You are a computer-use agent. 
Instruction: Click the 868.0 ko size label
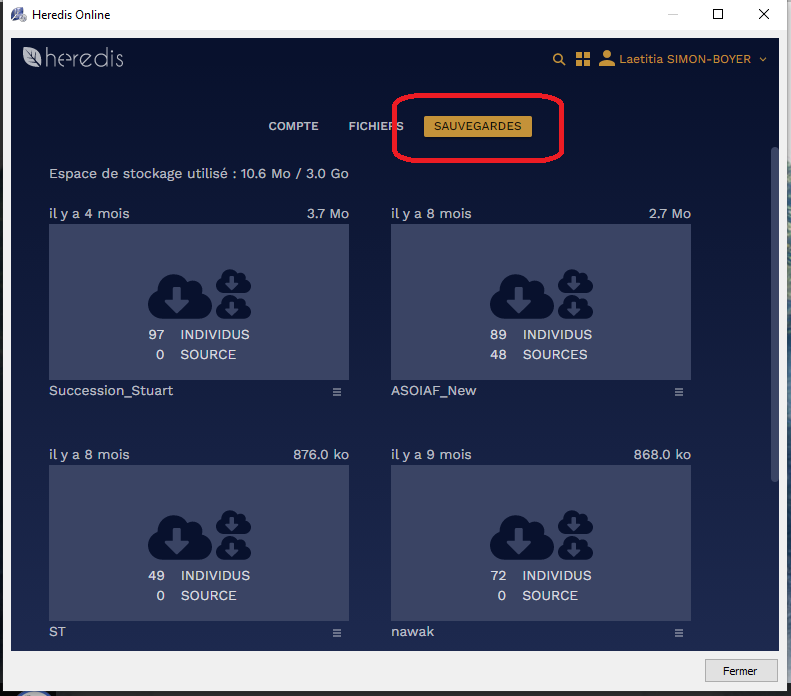coord(662,455)
